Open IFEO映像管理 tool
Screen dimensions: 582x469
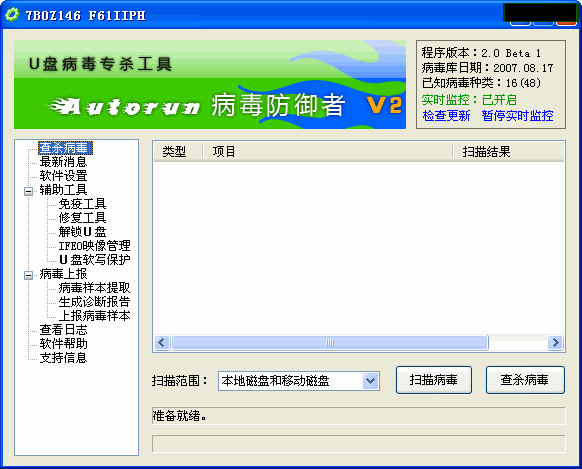coord(94,246)
